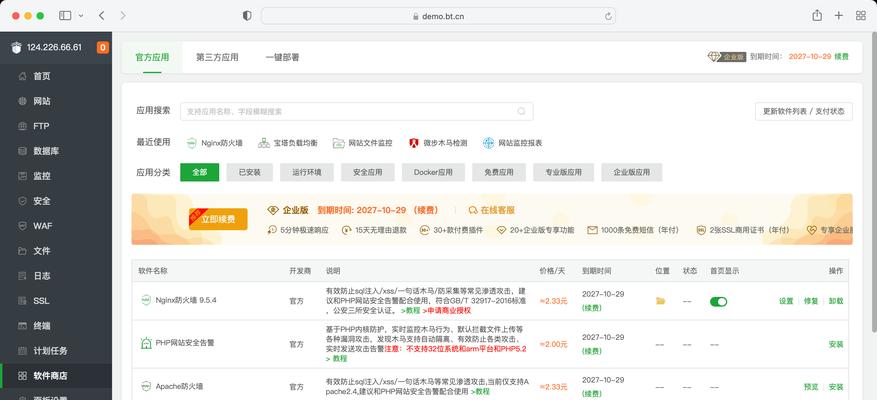The height and width of the screenshot is (400, 877).
Task: Open recent 微步木马检测 shortcut
Action: [438, 143]
